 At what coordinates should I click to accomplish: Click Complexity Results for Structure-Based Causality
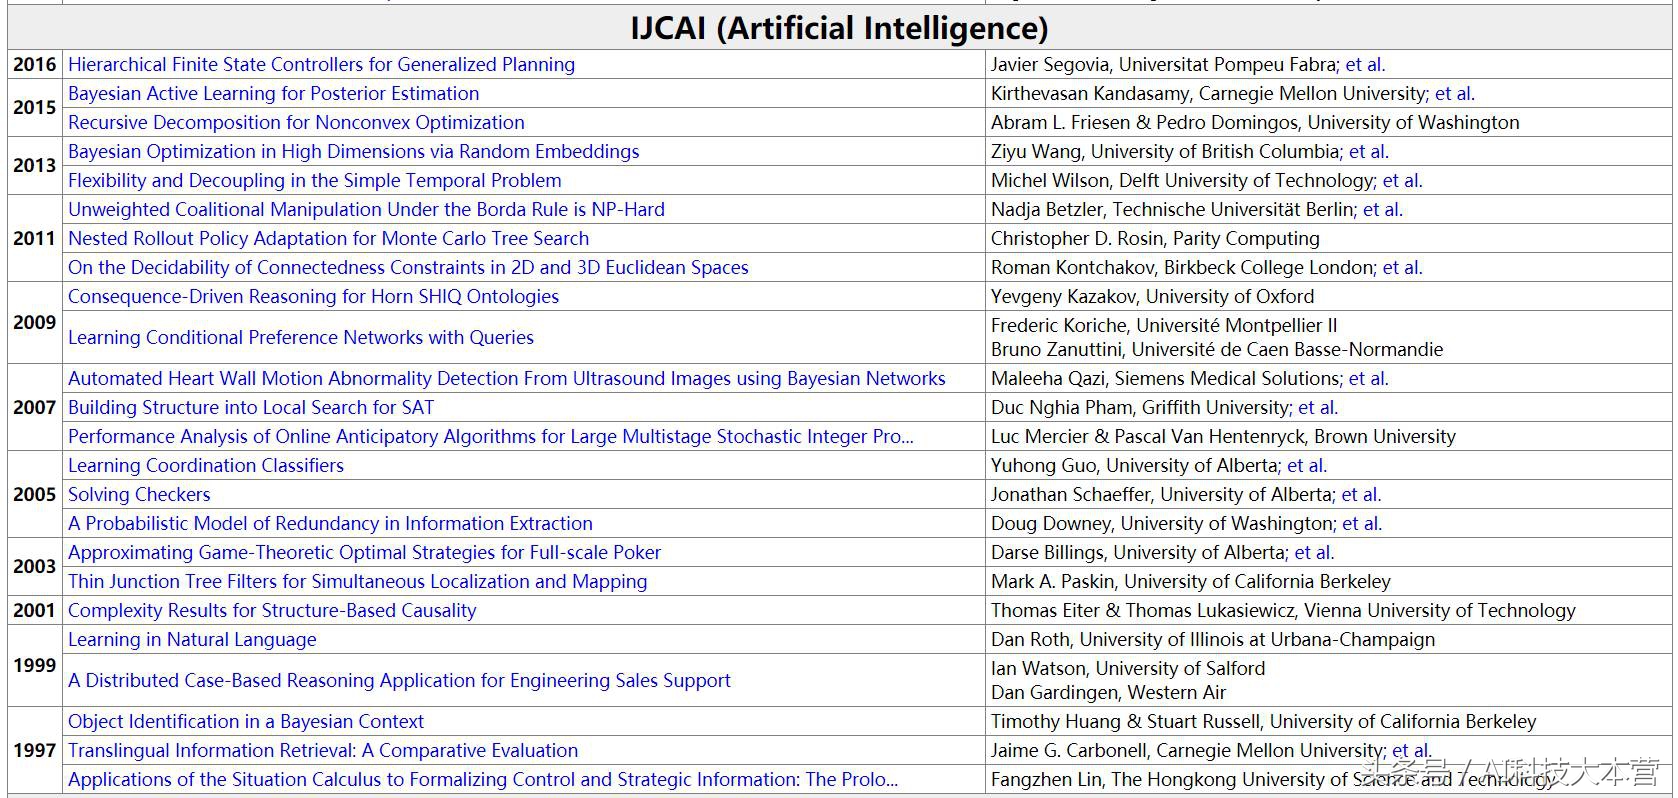[x=272, y=611]
